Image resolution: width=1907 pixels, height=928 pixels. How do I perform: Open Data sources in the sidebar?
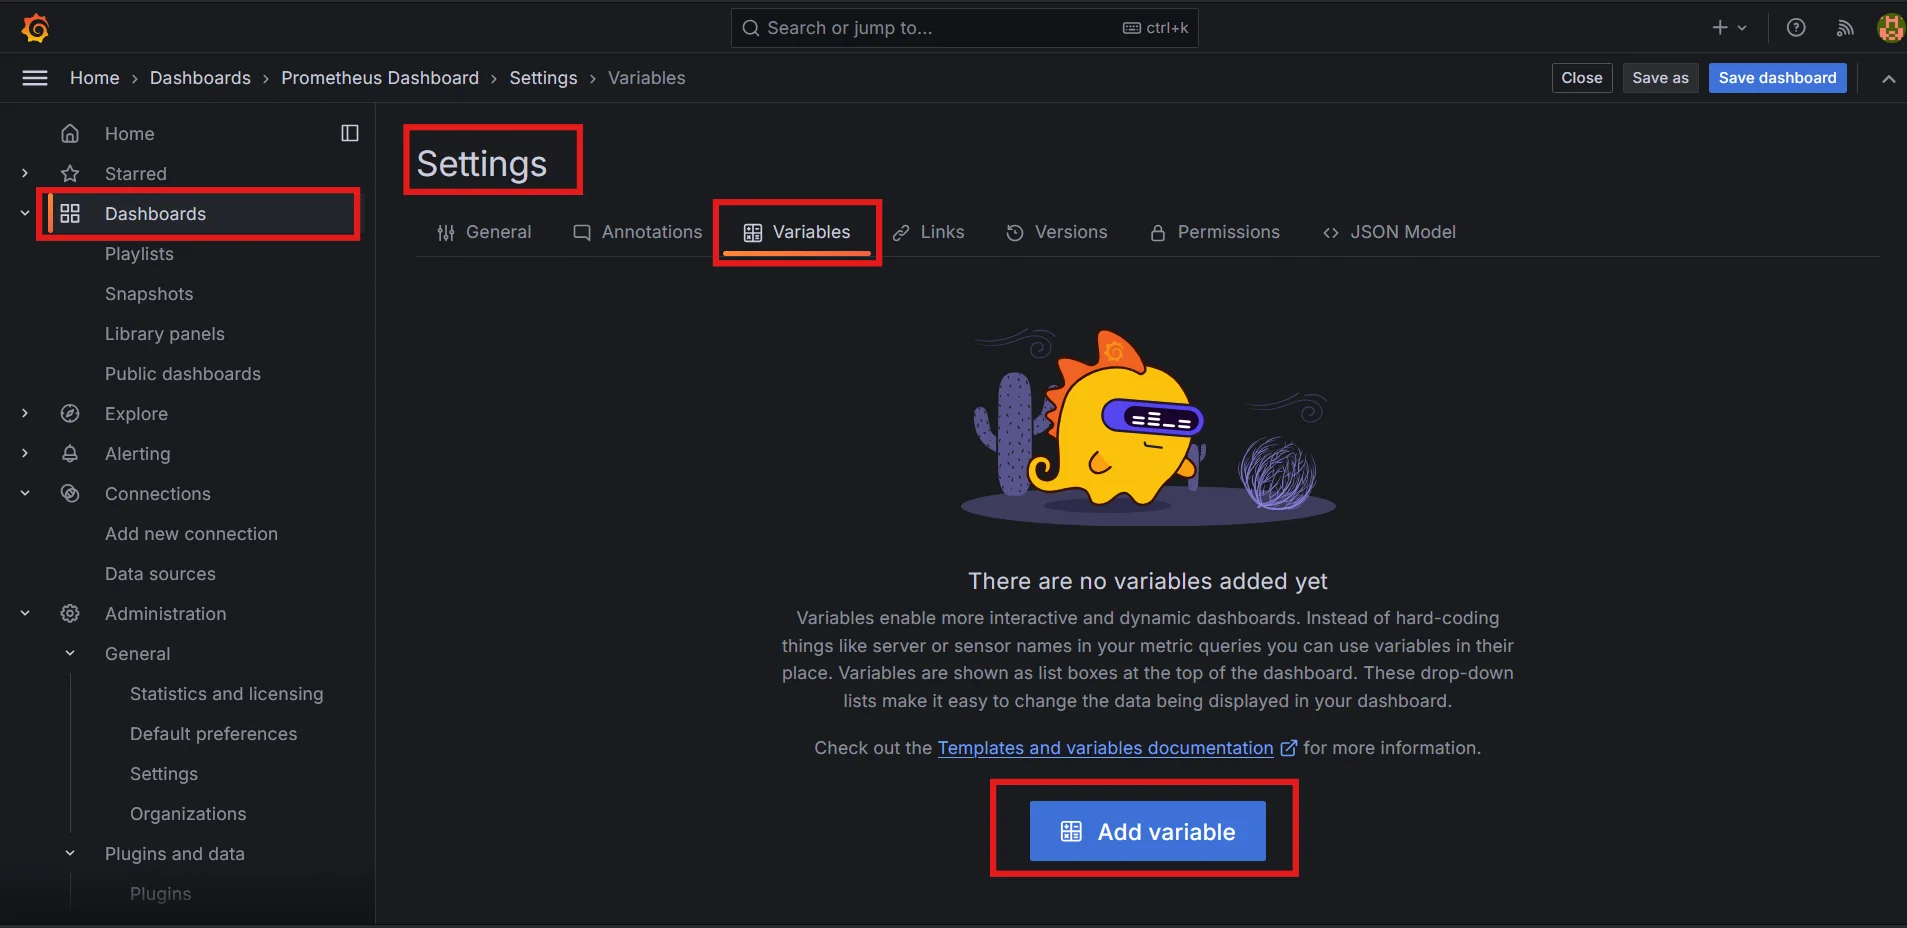(x=160, y=574)
